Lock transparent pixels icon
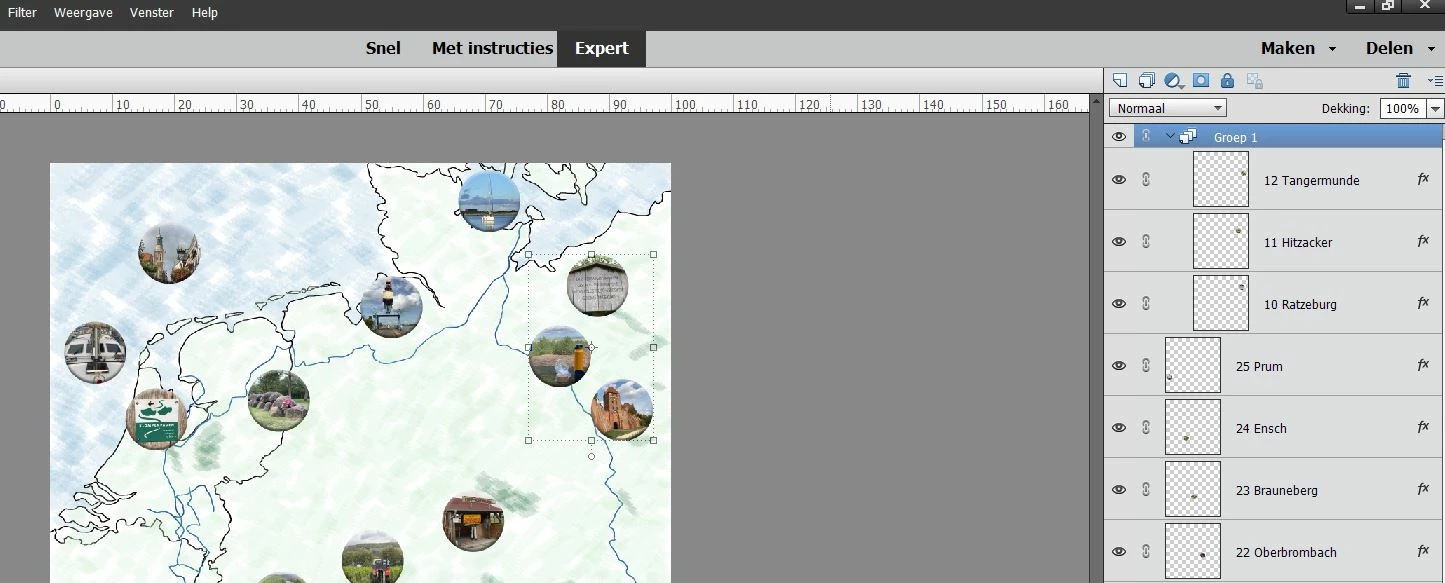The image size is (1445, 583). coord(1254,81)
